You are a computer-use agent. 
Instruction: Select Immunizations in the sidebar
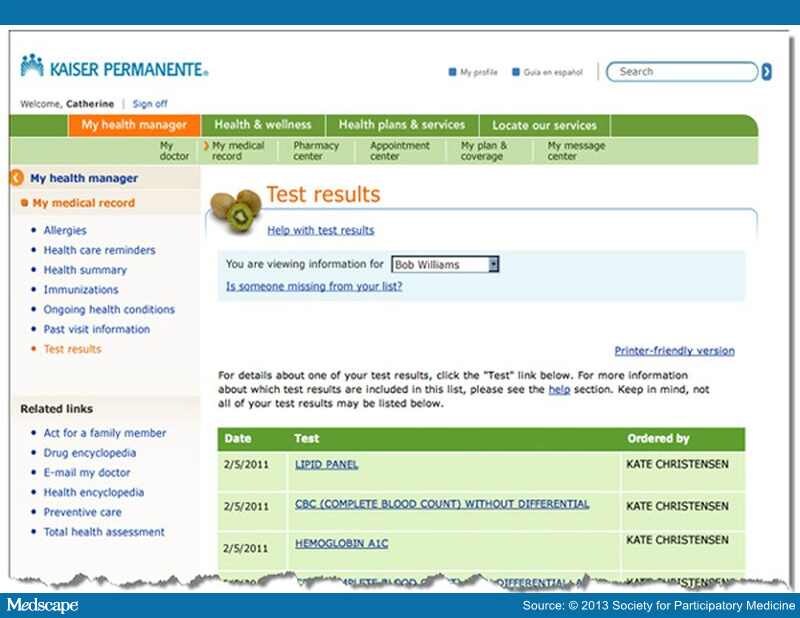coord(82,289)
